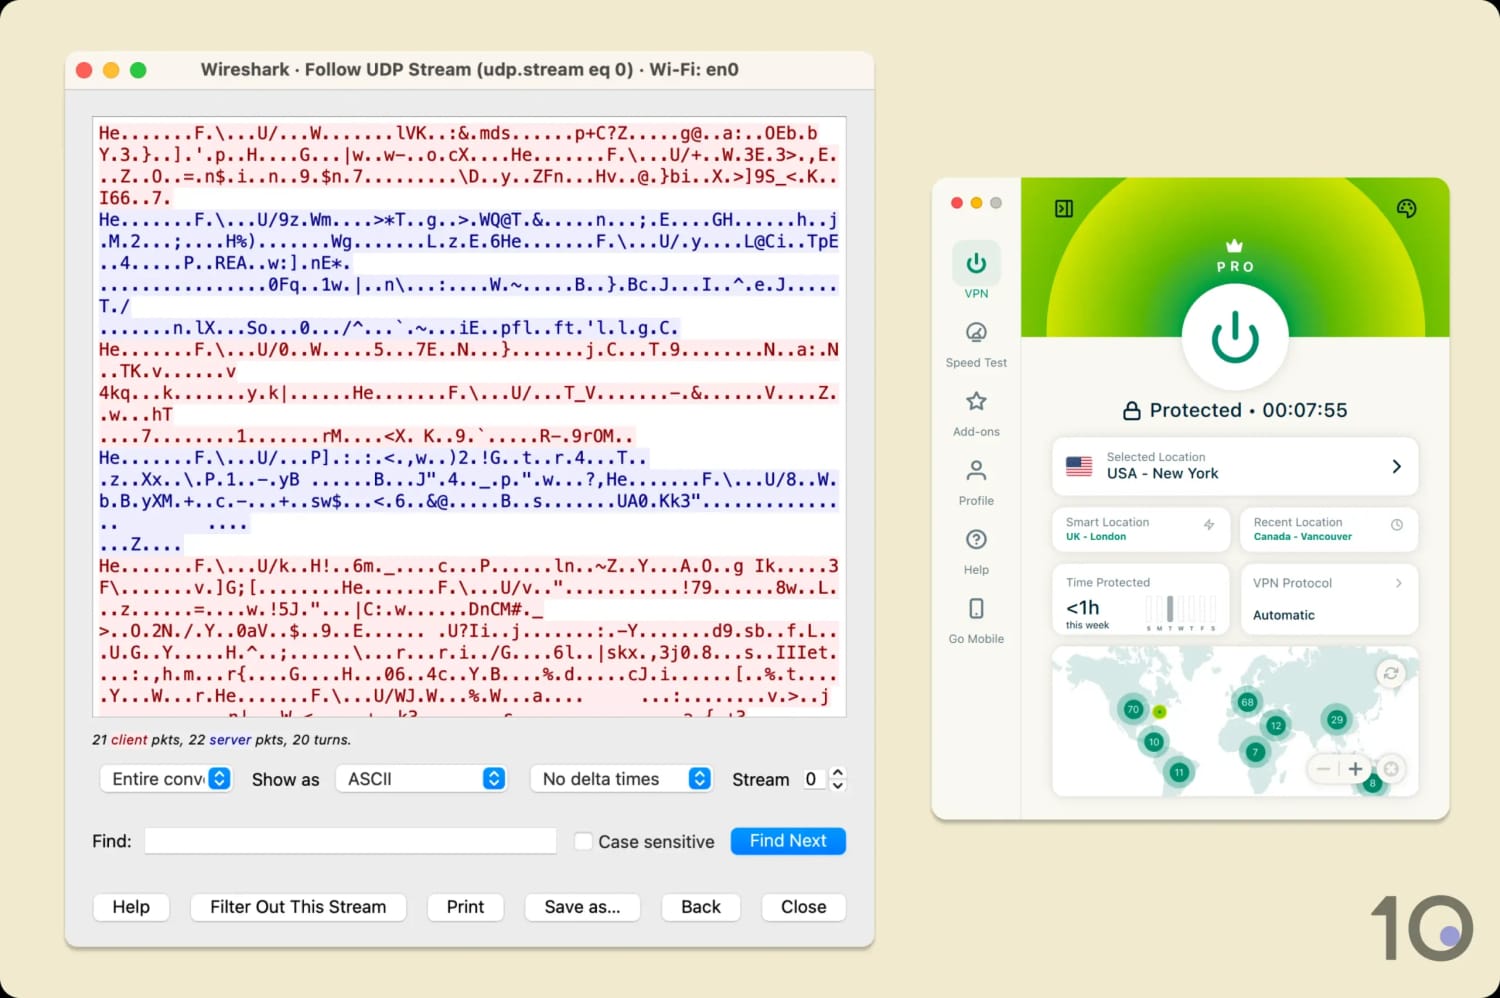Viewport: 1500px width, 998px height.
Task: Connect to Smart Location UK - London
Action: click(1140, 529)
